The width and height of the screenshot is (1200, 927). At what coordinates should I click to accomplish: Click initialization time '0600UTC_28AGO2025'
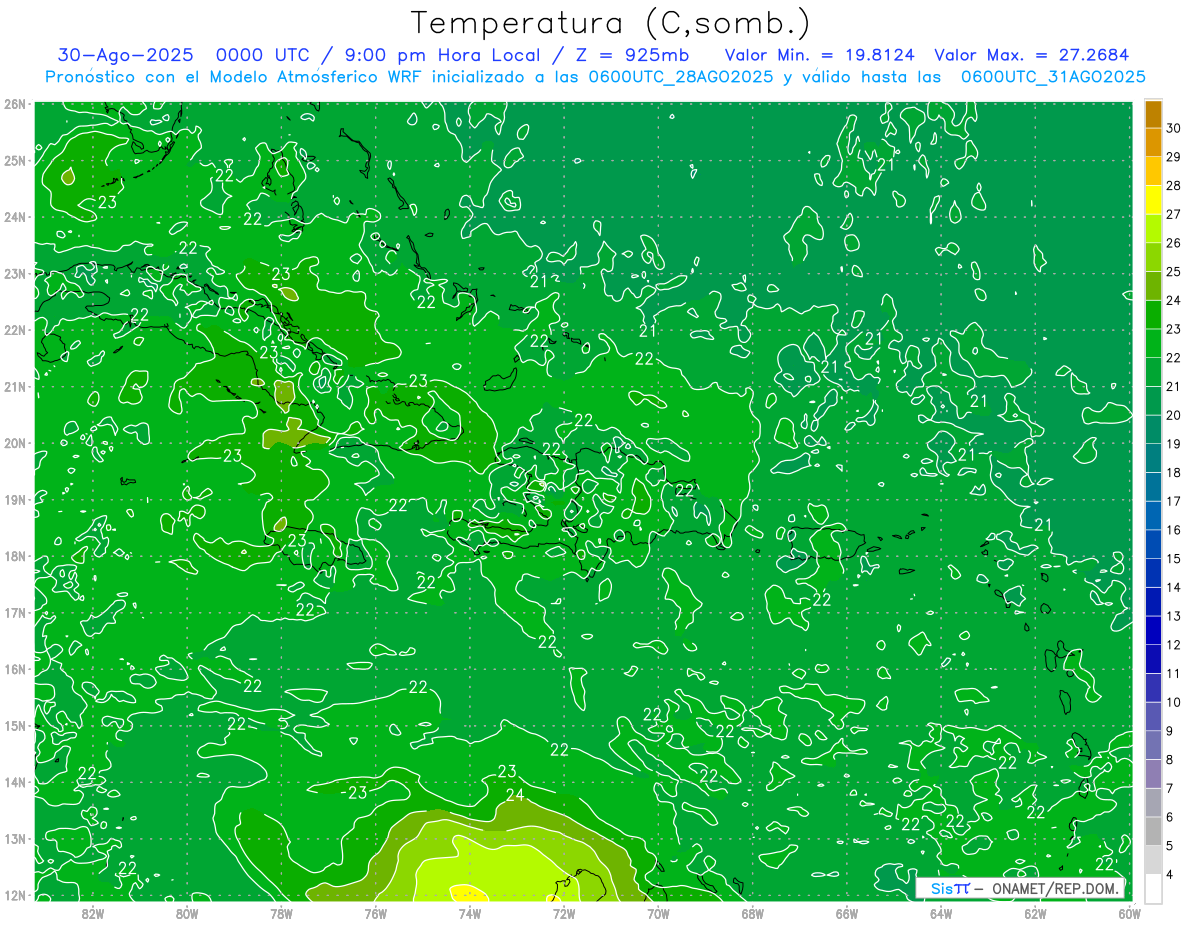click(x=681, y=77)
